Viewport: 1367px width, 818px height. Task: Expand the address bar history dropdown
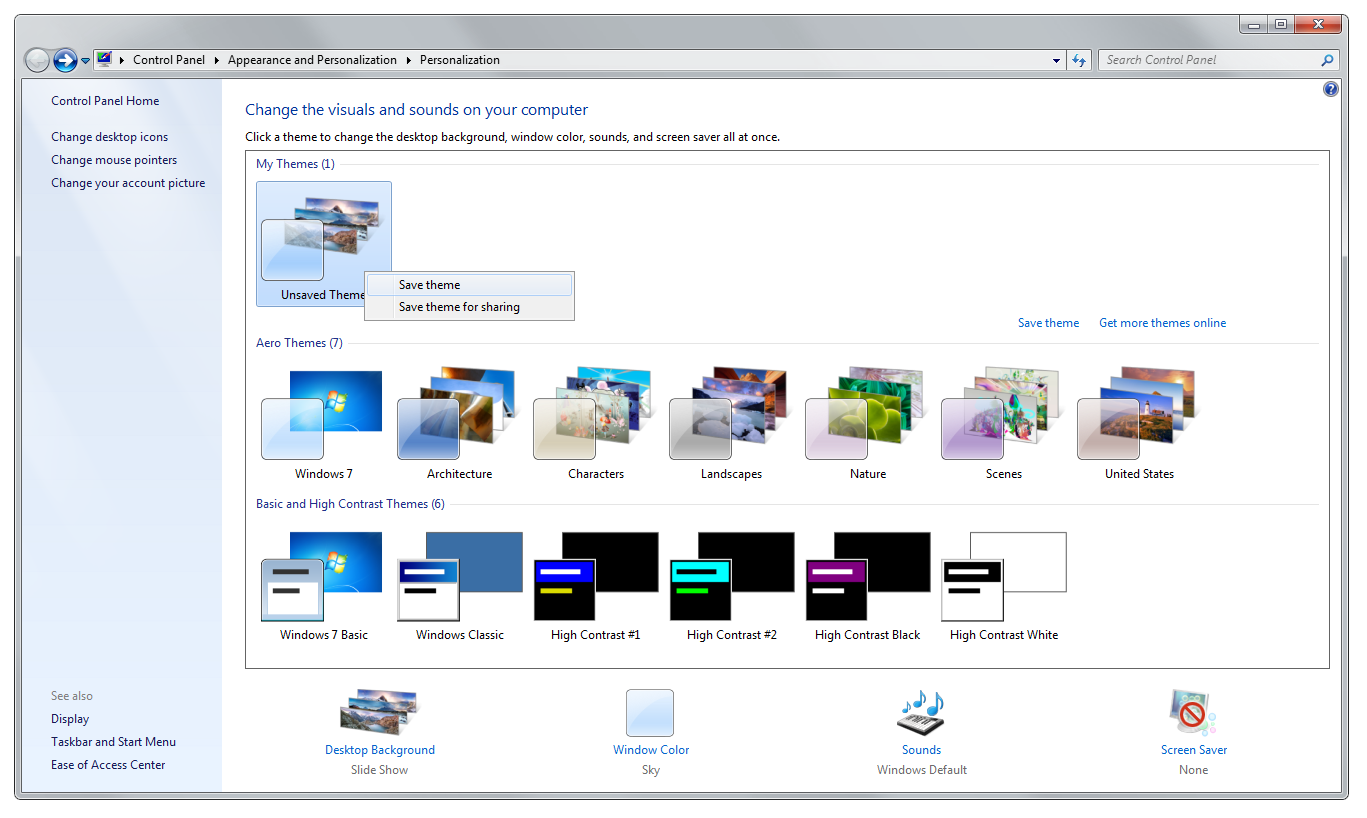coord(1057,60)
